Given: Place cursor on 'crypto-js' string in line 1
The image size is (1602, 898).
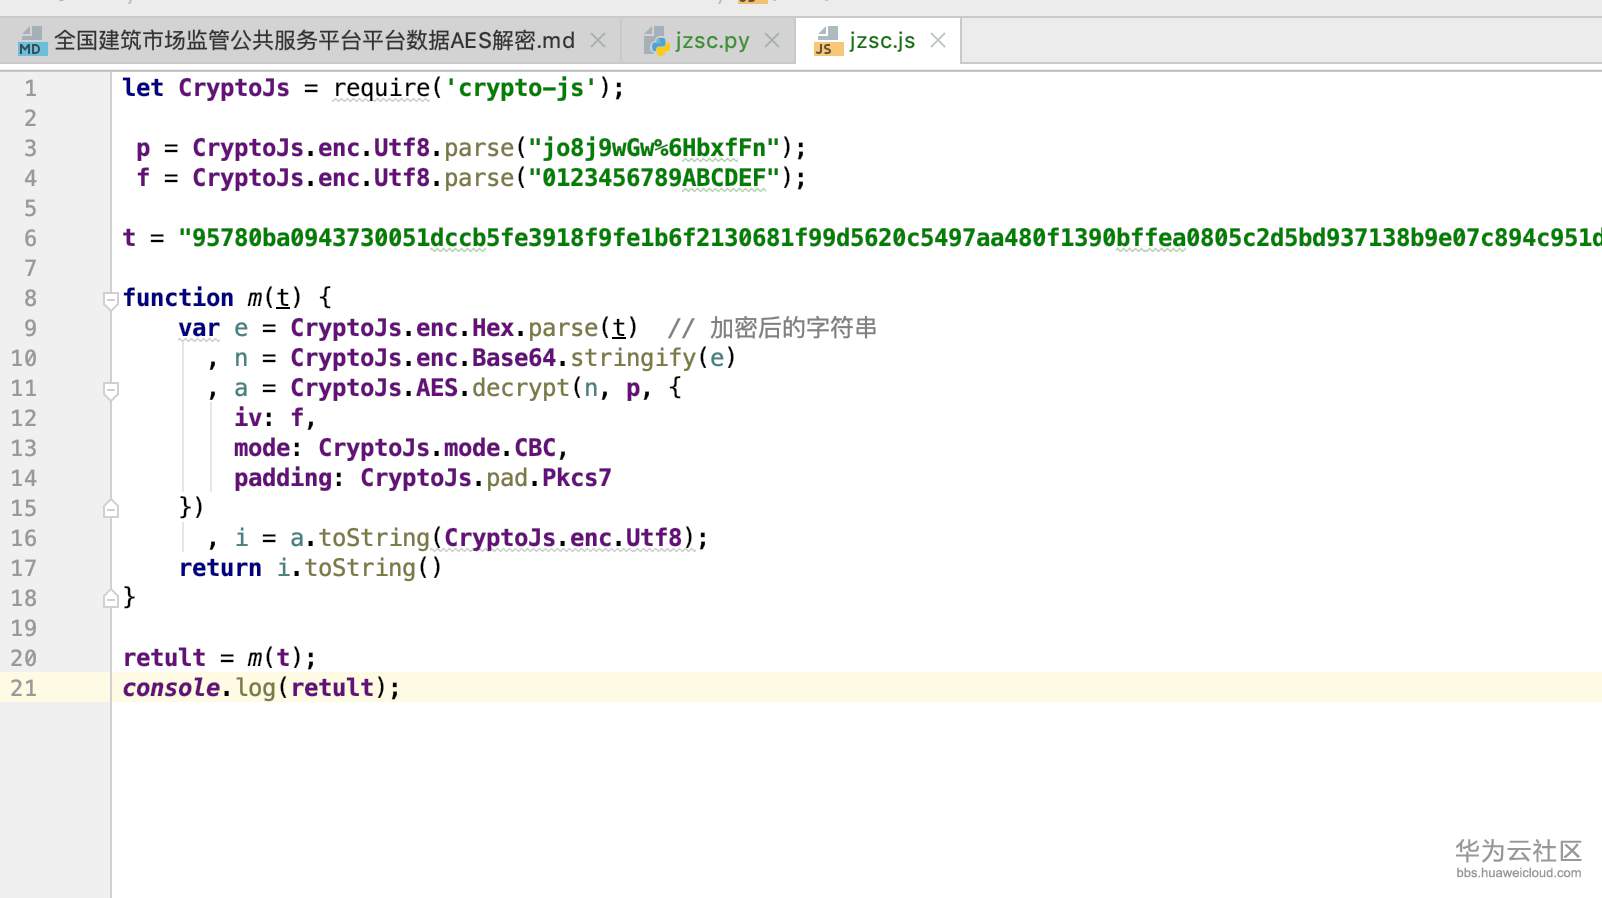Looking at the screenshot, I should click(520, 88).
